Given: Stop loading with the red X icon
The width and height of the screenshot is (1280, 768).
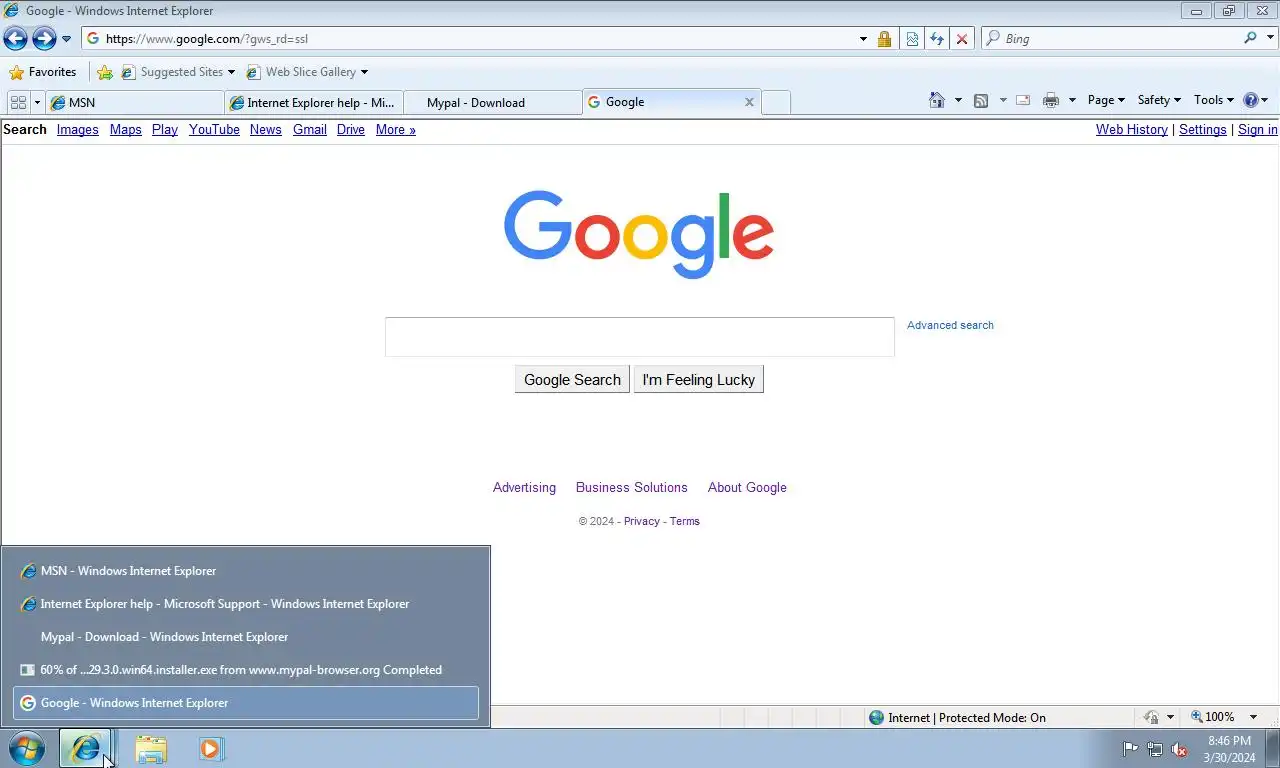Looking at the screenshot, I should point(962,39).
